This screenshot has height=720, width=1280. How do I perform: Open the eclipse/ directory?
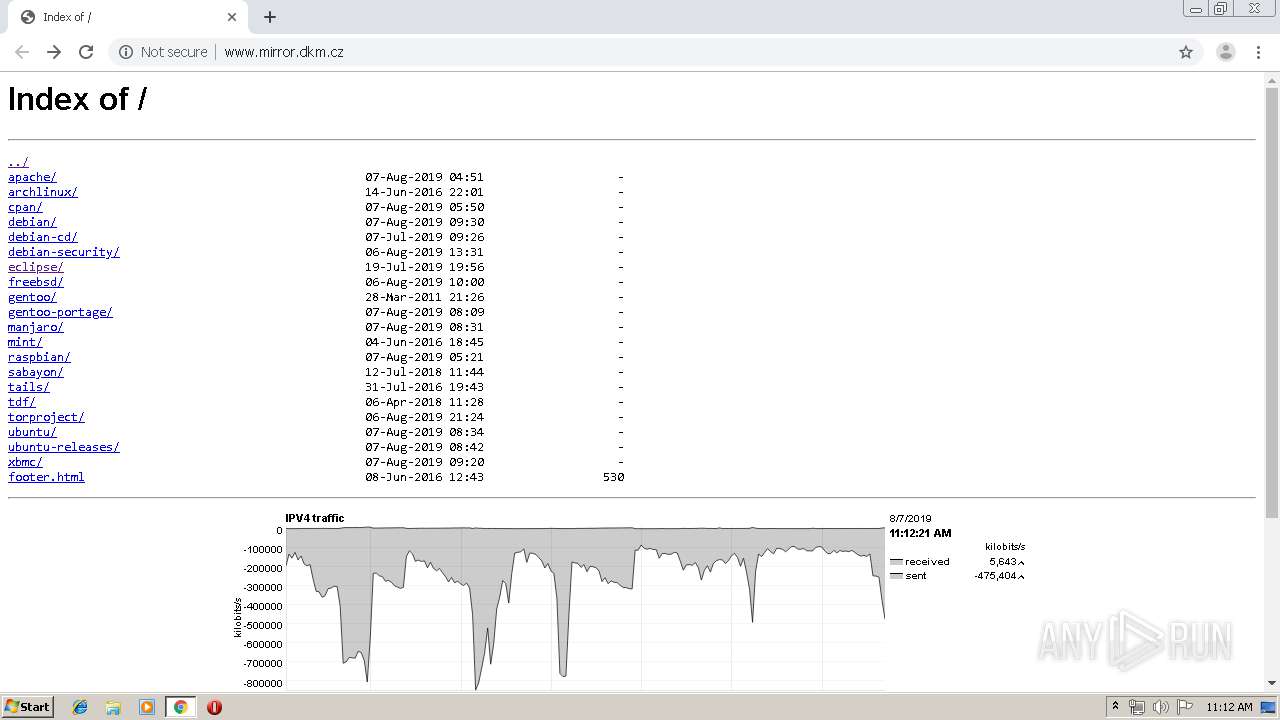pyautogui.click(x=36, y=267)
